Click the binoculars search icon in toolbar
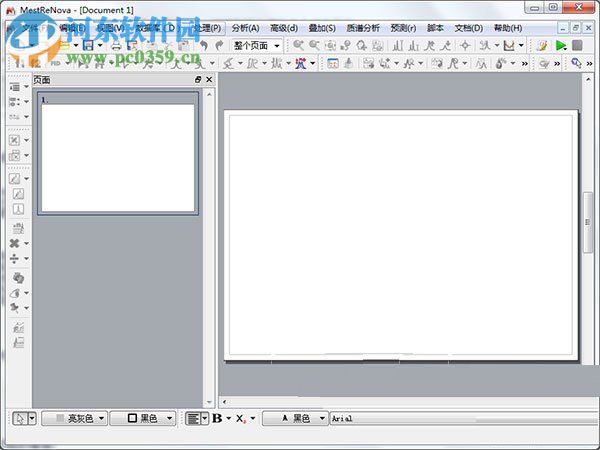 point(576,63)
